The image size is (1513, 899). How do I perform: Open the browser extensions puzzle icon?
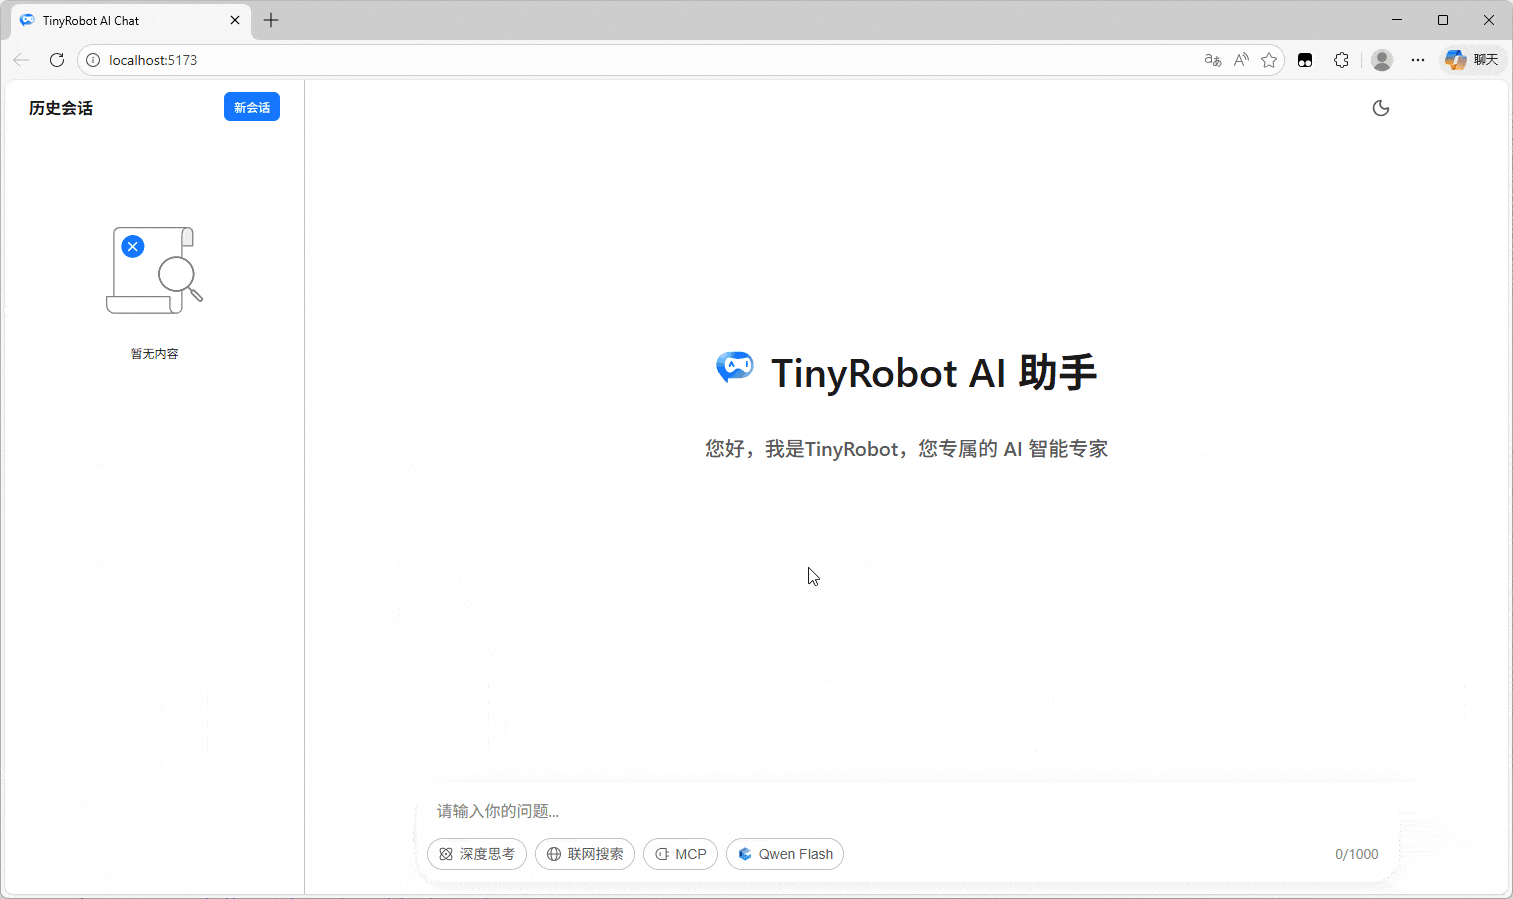click(x=1342, y=60)
